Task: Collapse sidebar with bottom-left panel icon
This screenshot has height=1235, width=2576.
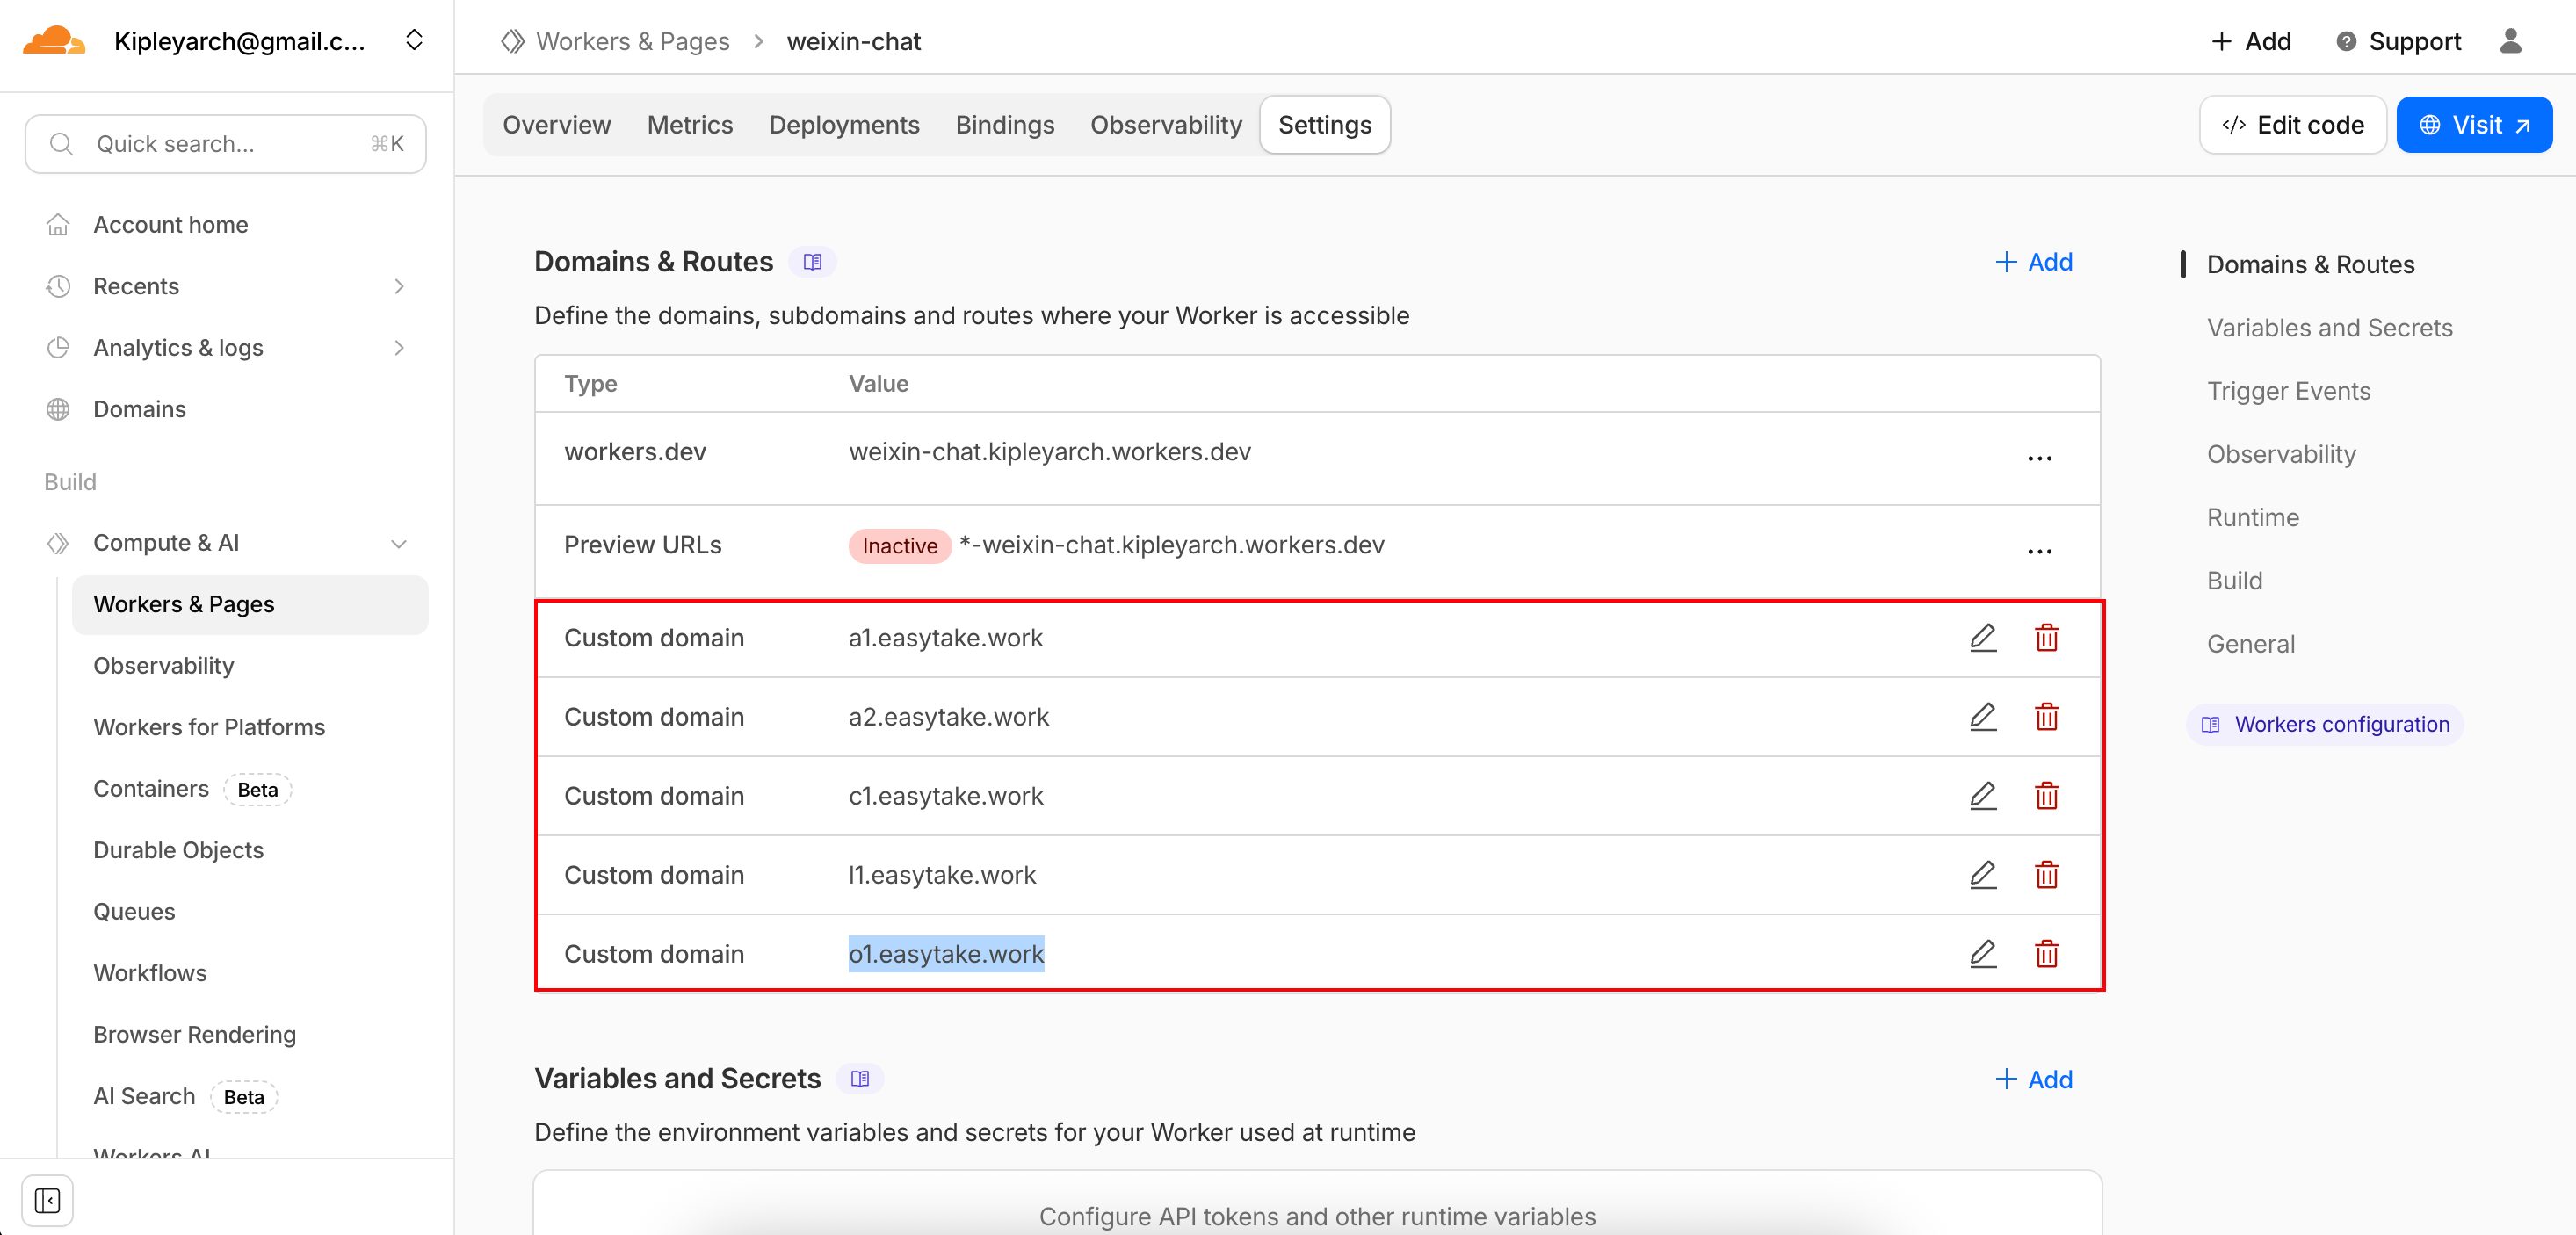Action: [x=47, y=1200]
